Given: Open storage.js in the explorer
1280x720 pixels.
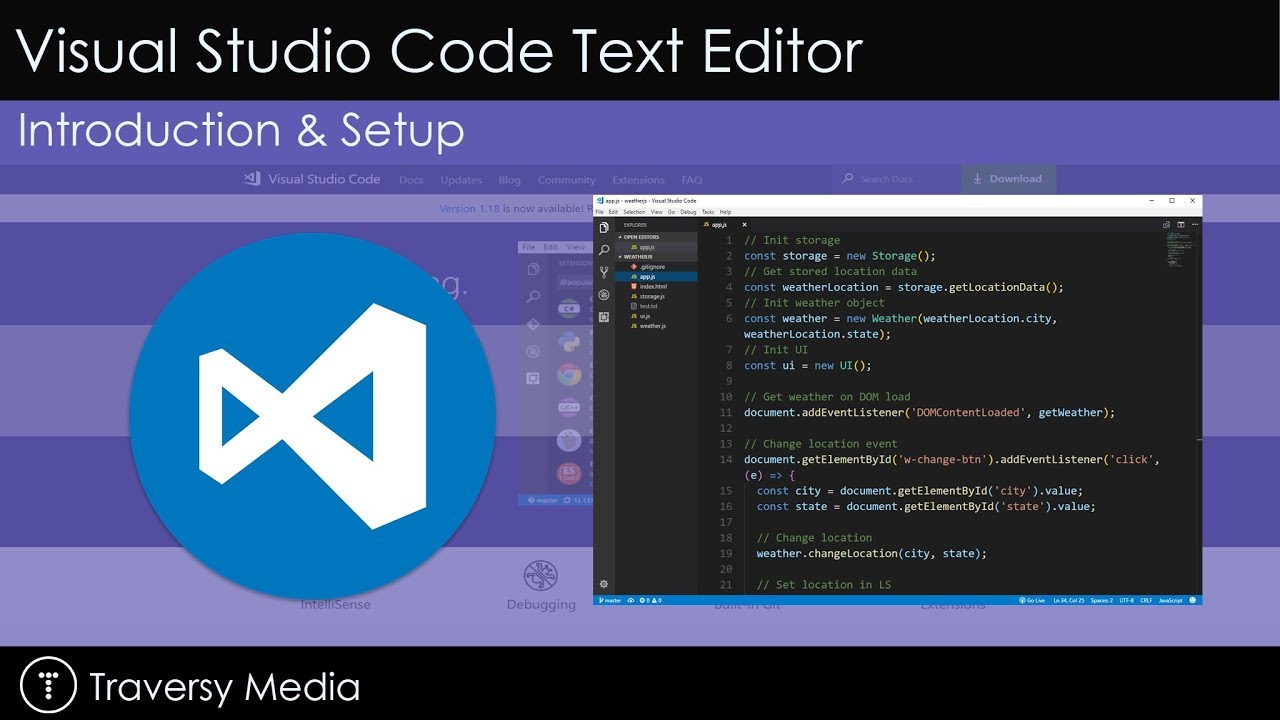Looking at the screenshot, I should coord(656,296).
